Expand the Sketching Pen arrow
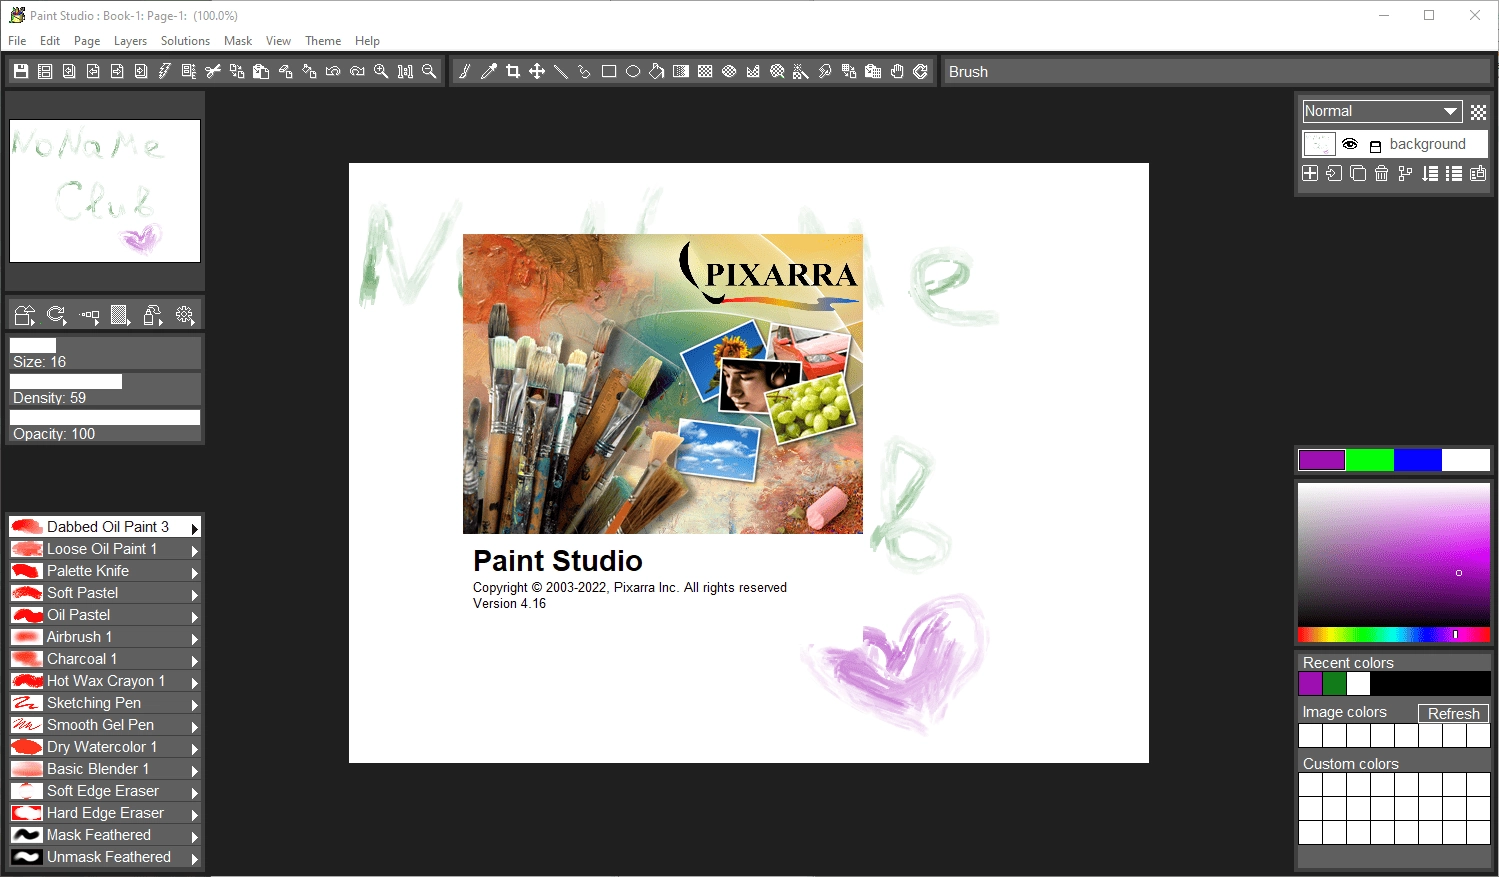The width and height of the screenshot is (1499, 877). [x=195, y=704]
